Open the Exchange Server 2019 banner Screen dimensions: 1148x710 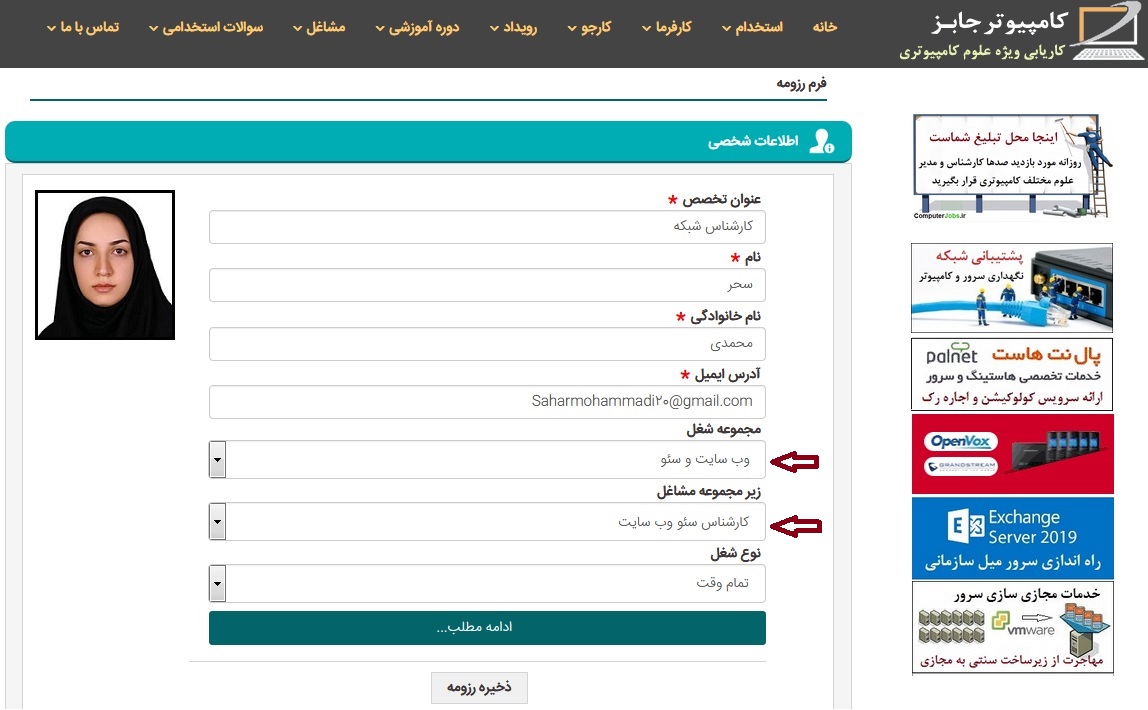[x=1013, y=538]
